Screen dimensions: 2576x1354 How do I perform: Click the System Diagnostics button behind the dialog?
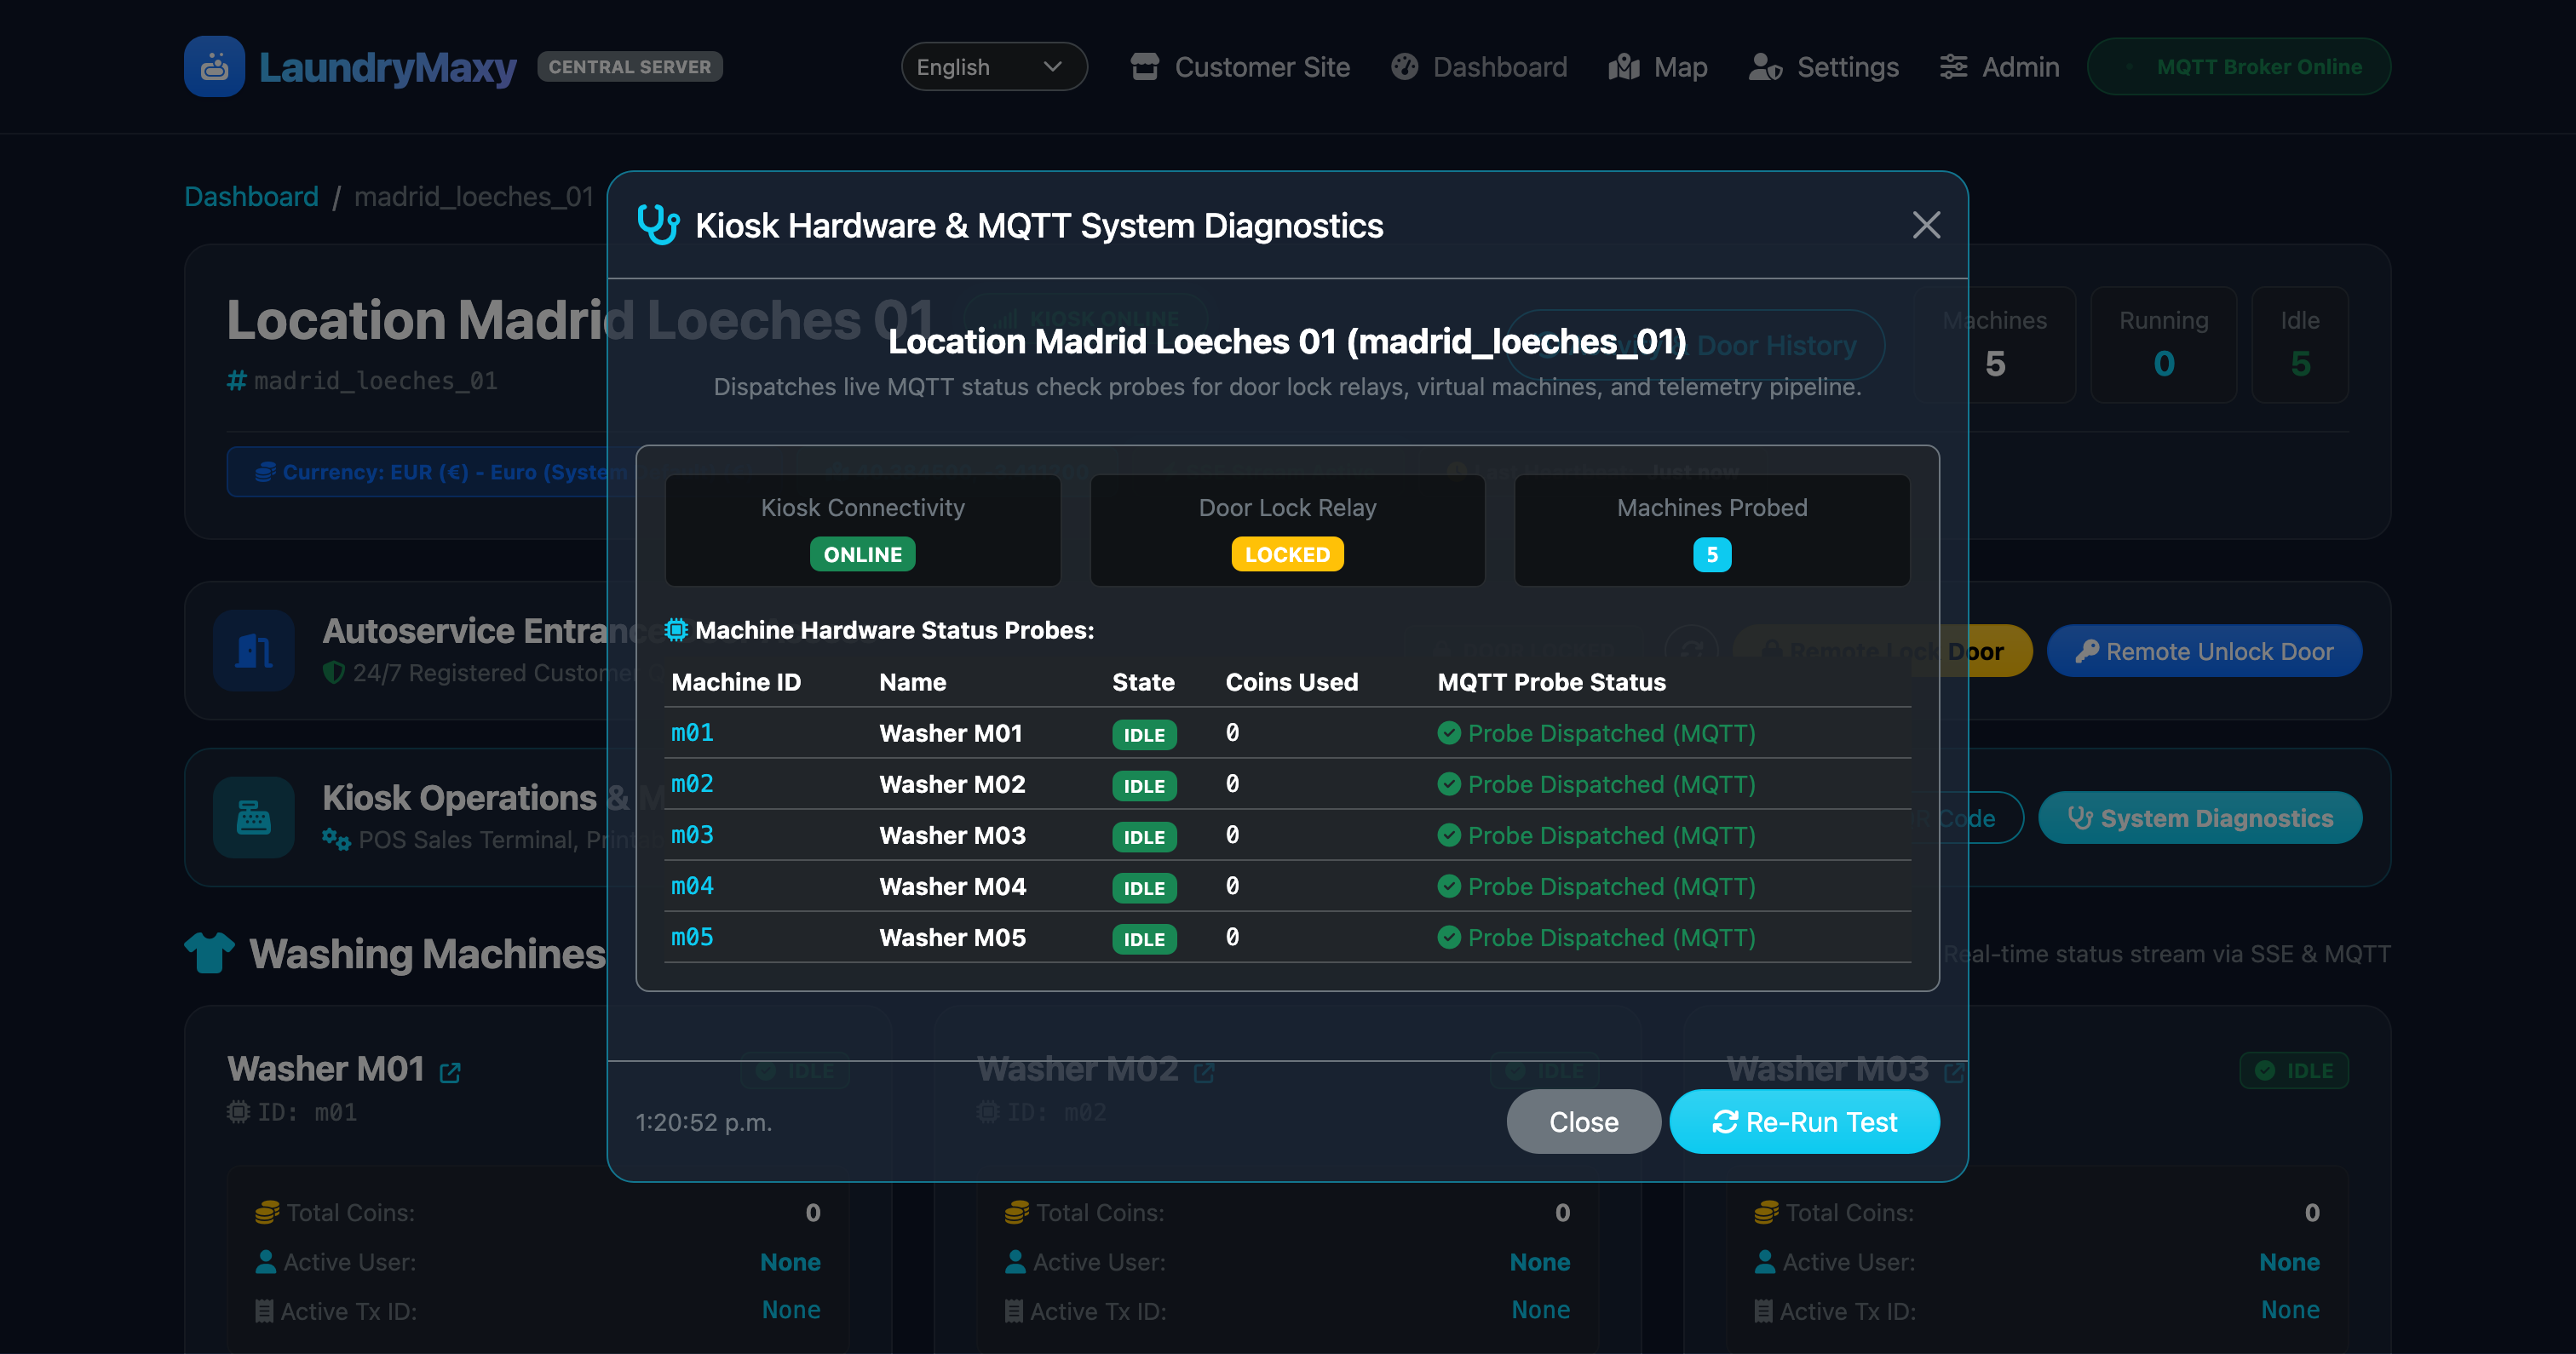pyautogui.click(x=2200, y=818)
